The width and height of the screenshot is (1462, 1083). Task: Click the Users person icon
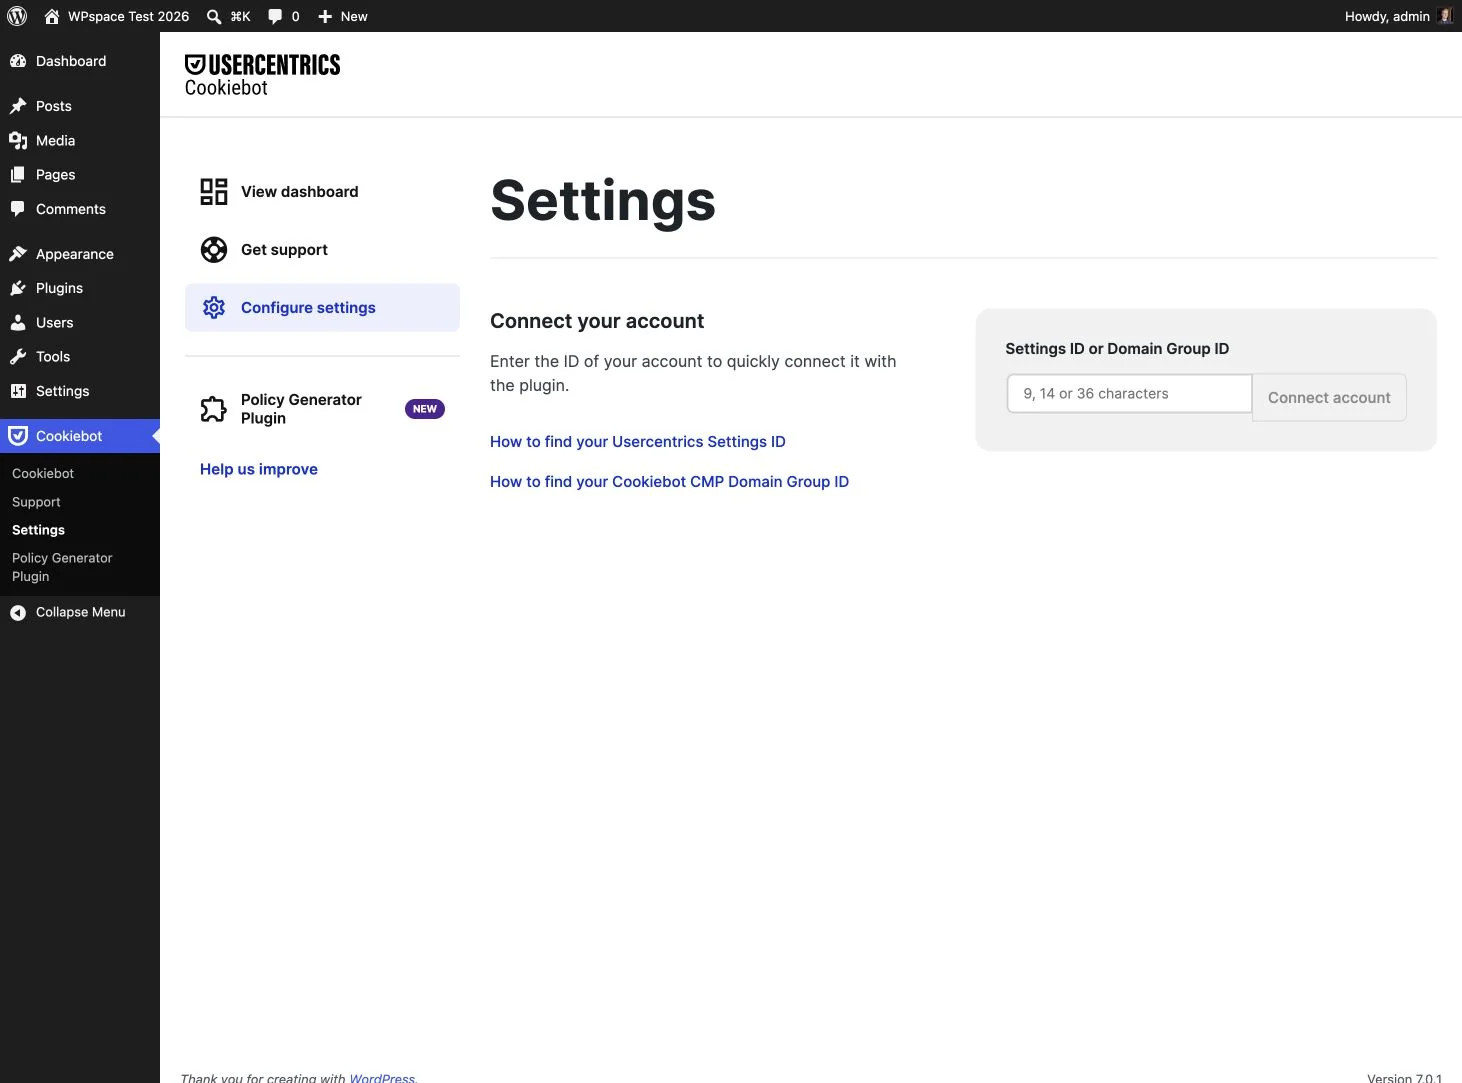tap(18, 323)
